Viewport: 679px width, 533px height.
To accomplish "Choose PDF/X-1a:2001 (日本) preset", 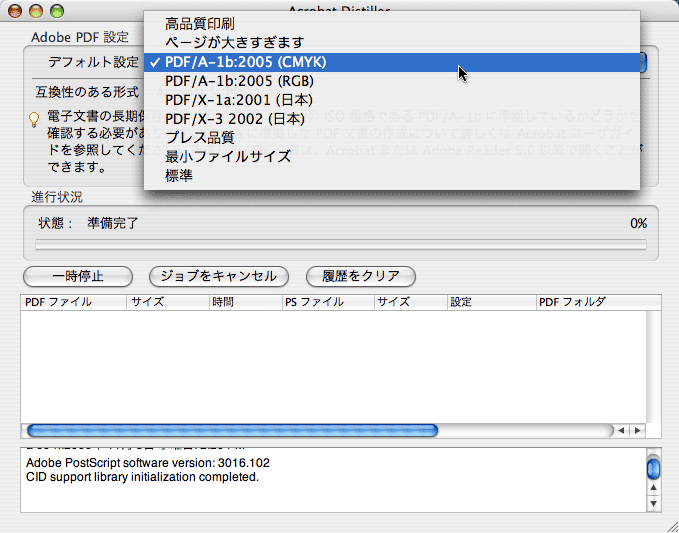I will tap(238, 100).
